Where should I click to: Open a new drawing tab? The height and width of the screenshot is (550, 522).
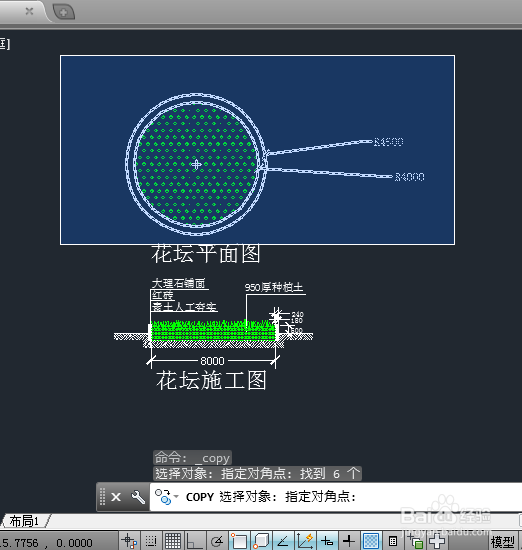[x=63, y=12]
